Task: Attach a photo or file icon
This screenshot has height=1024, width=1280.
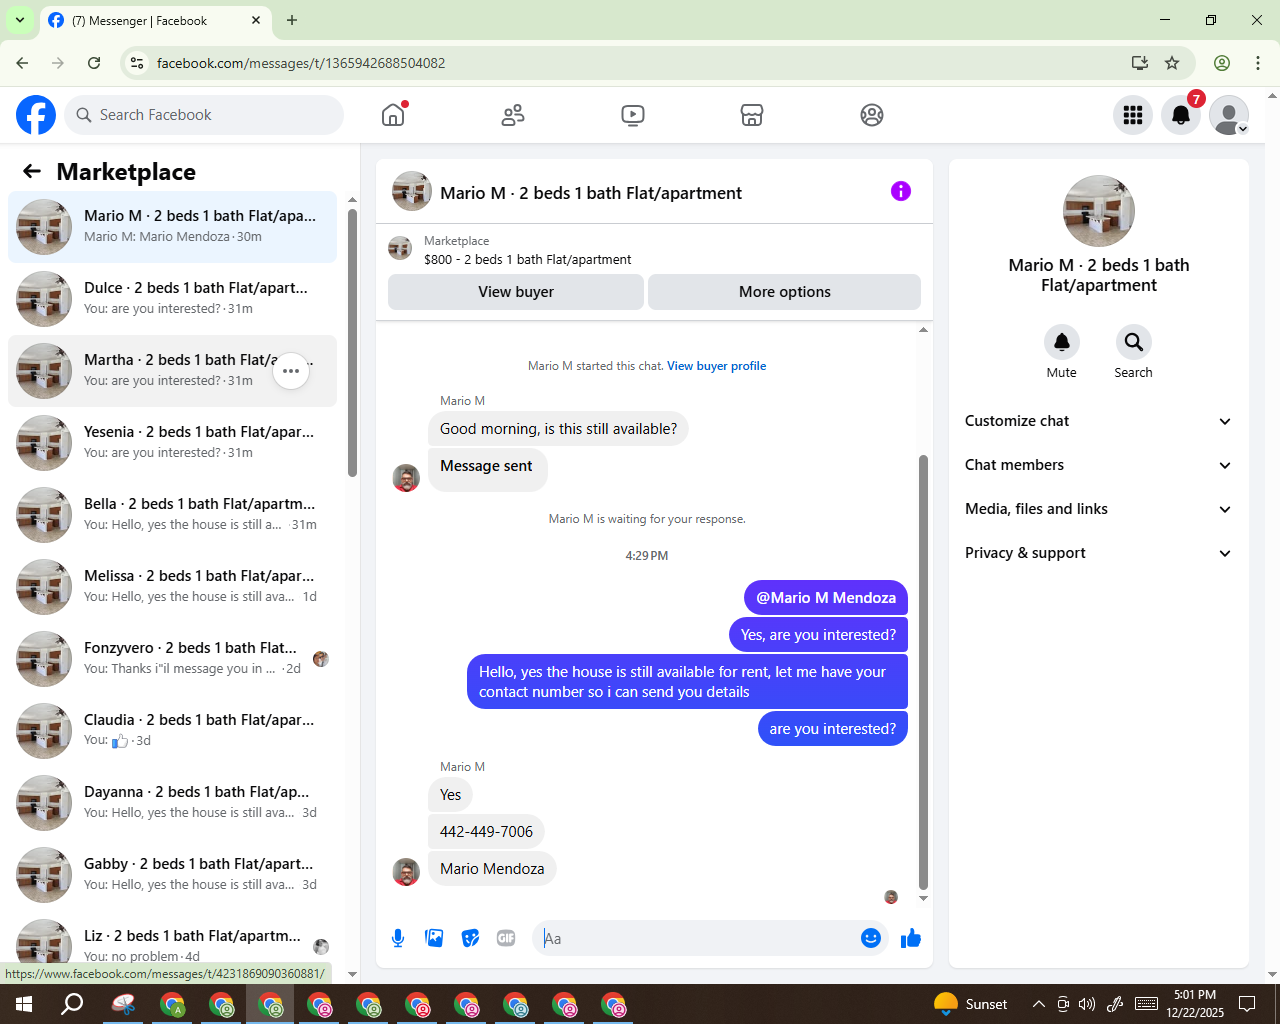Action: [434, 938]
